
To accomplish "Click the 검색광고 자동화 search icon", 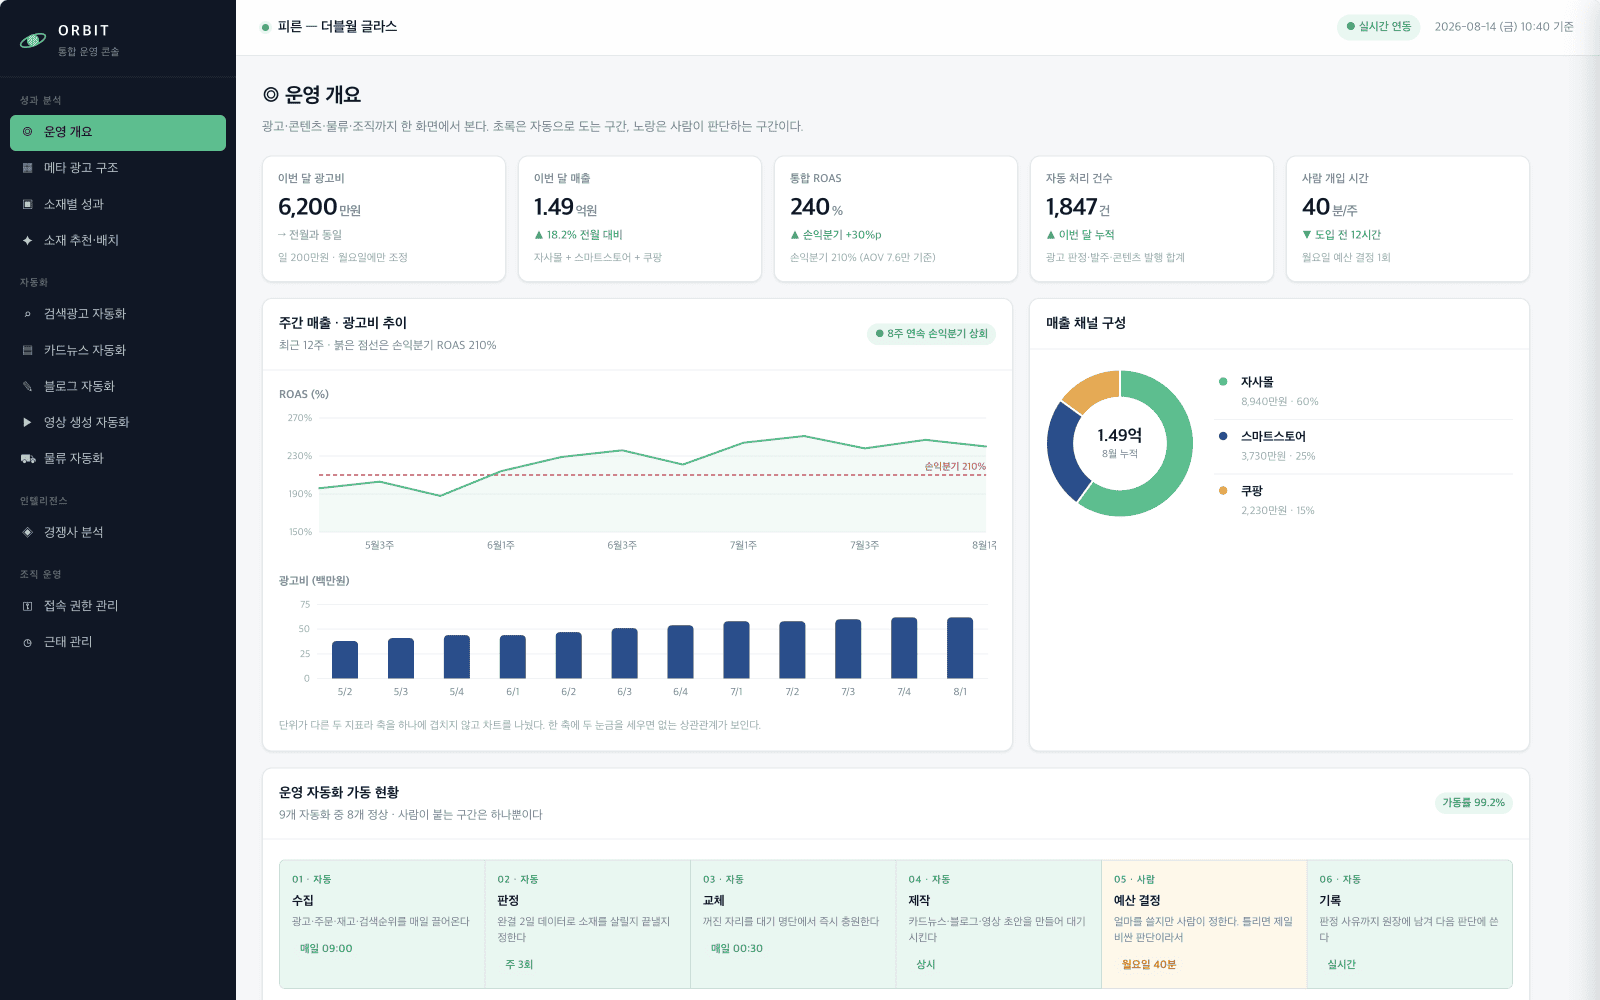I will 28,314.
